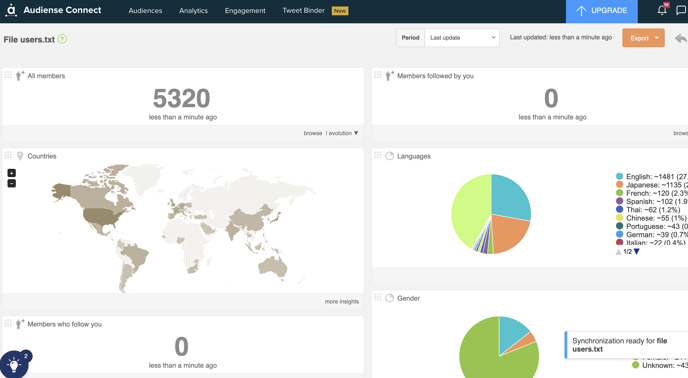Open the Audiences menu
This screenshot has height=378, width=688.
tap(145, 11)
